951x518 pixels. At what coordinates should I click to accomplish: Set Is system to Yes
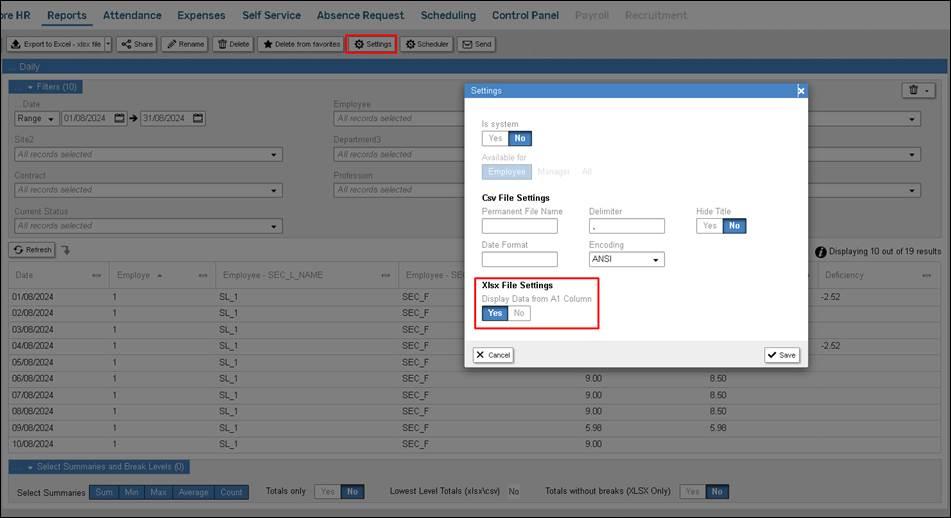(x=495, y=138)
